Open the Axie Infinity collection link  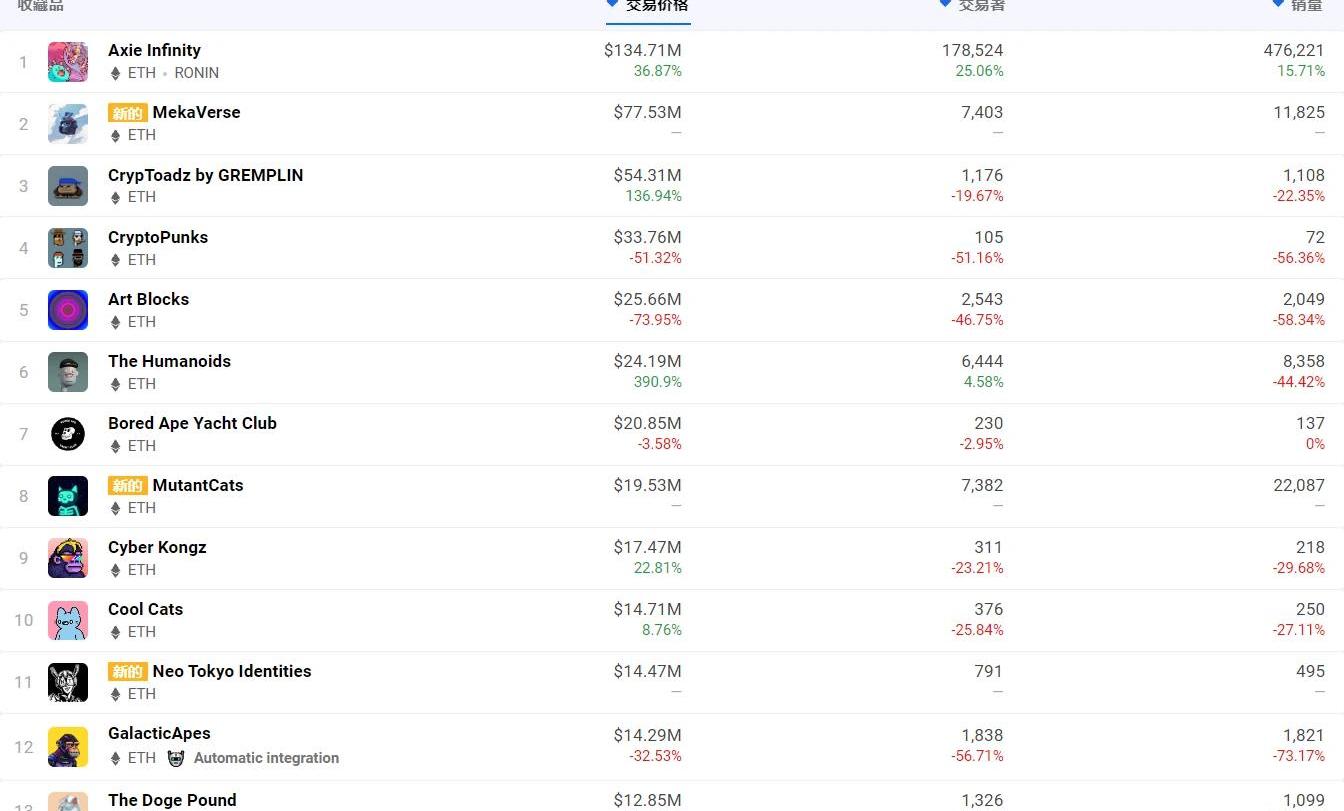[x=154, y=50]
